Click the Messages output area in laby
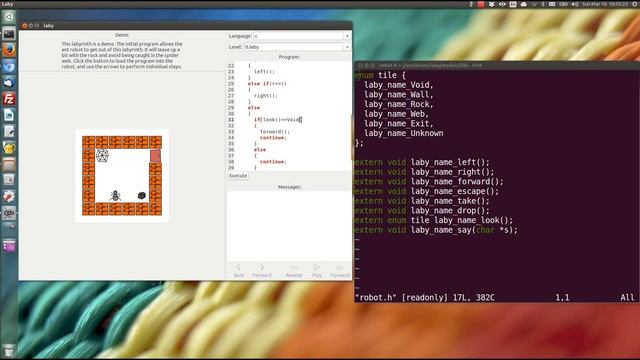 tap(288, 225)
